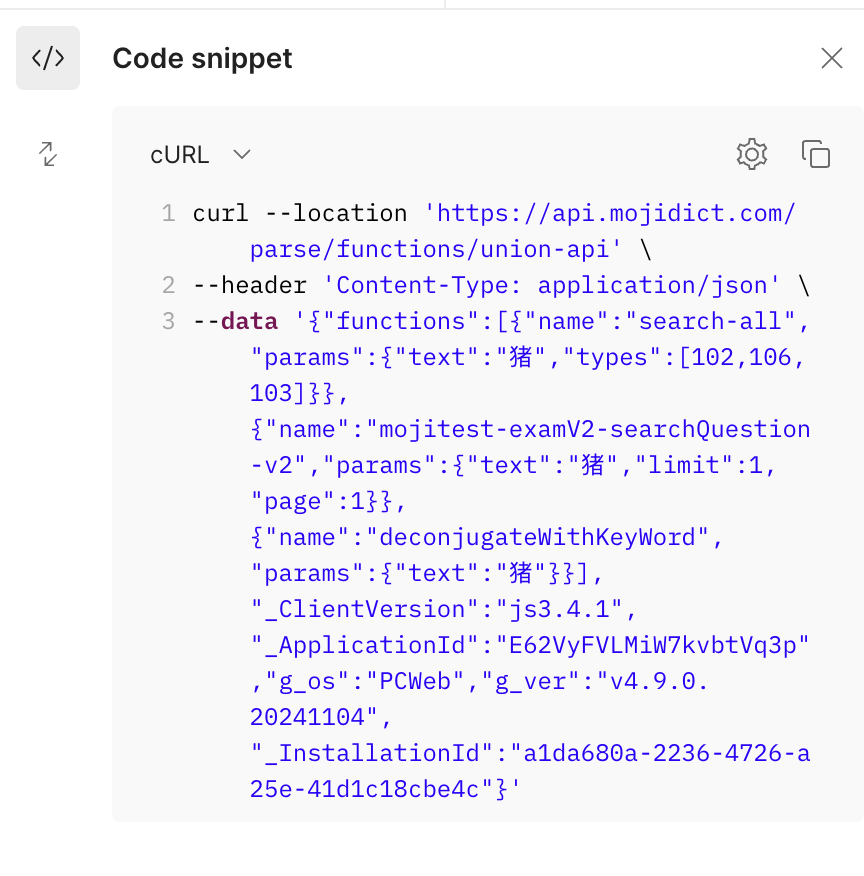This screenshot has height=876, width=864.
Task: Click the code snippet </> icon
Action: tap(48, 58)
